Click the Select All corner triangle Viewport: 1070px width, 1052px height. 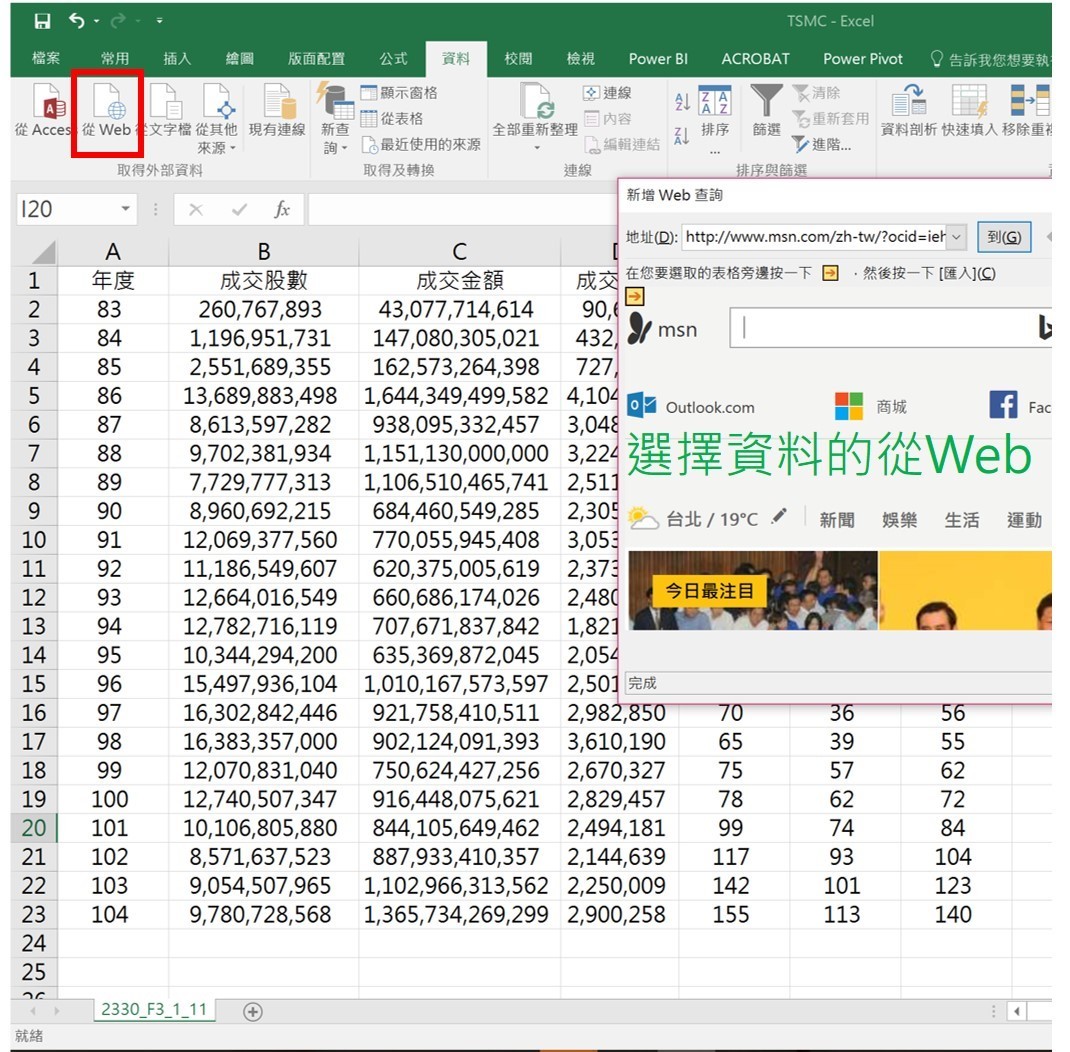(44, 252)
